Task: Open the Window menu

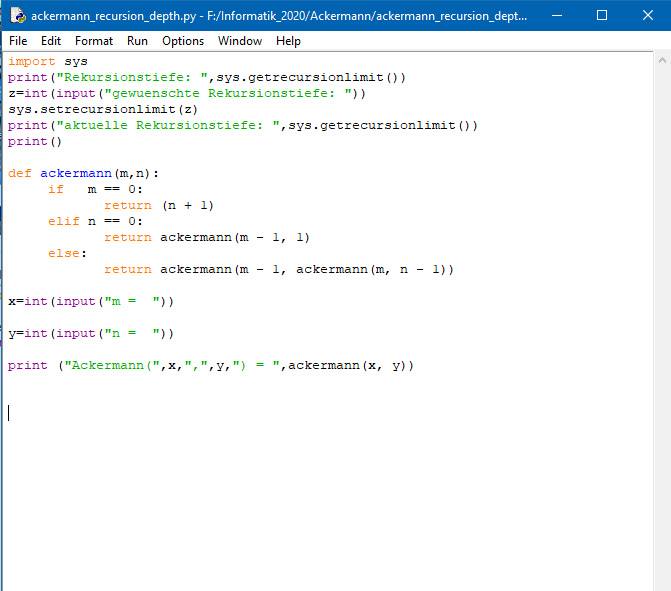Action: [240, 41]
